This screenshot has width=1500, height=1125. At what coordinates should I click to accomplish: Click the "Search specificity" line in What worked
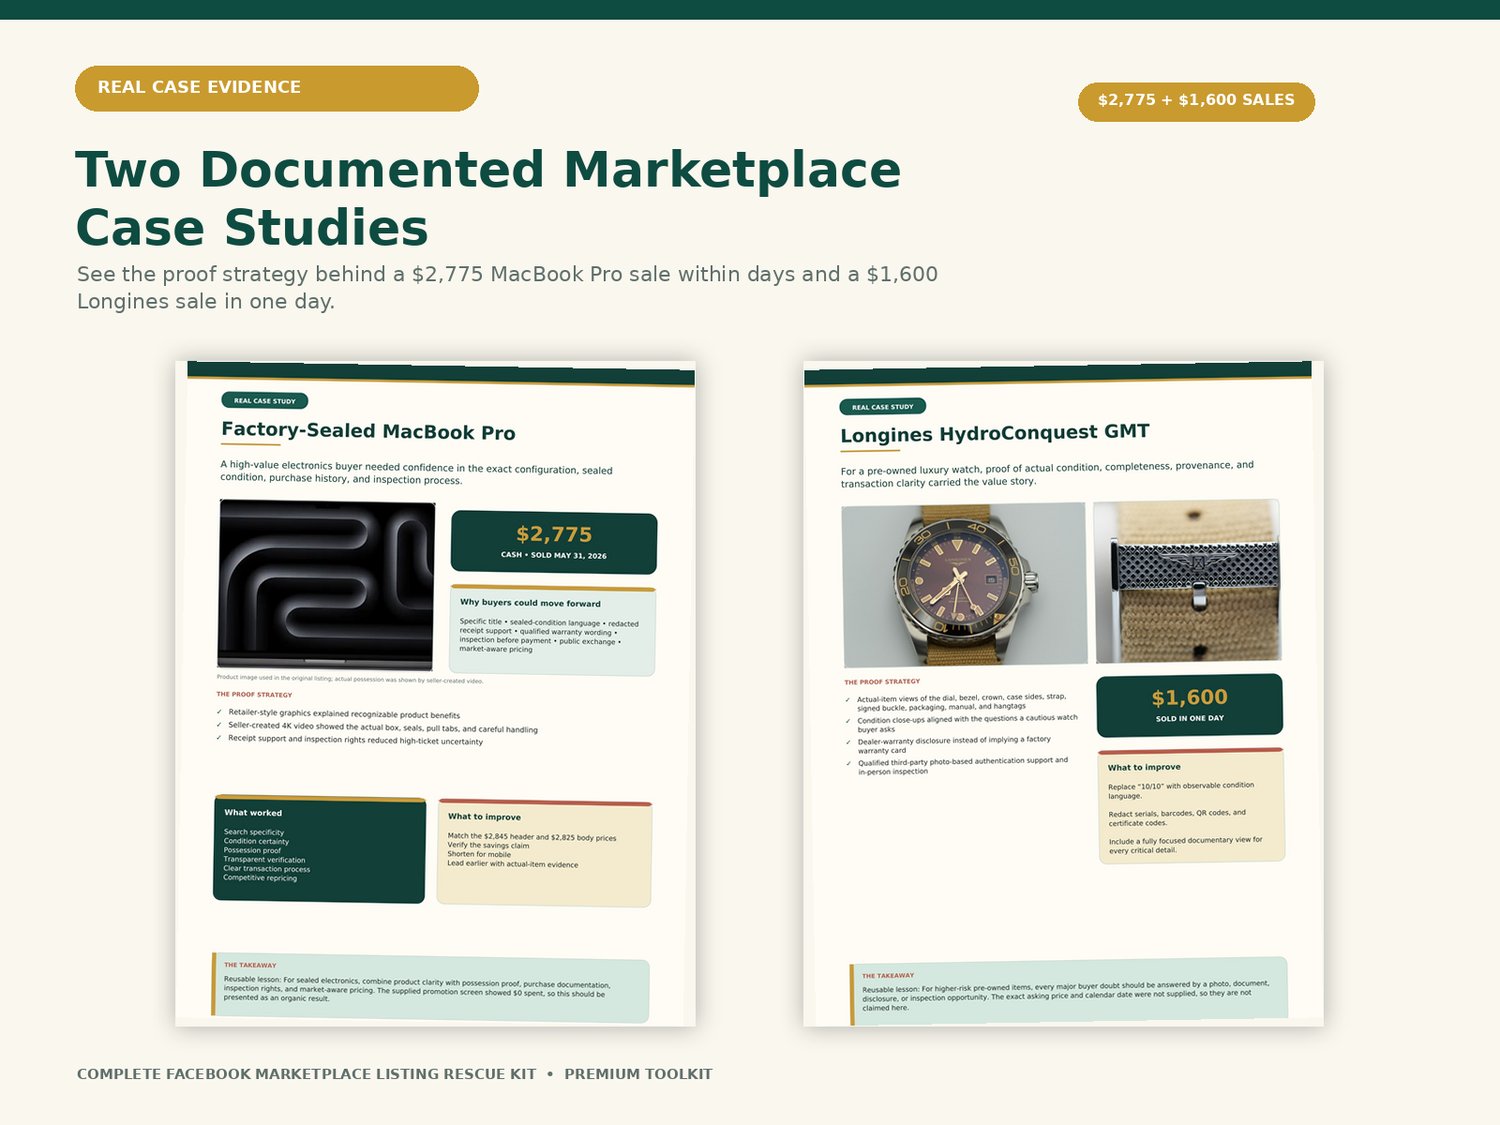254,832
